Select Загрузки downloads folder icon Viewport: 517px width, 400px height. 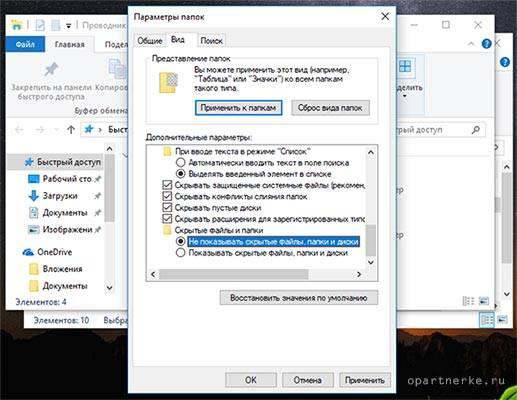(34, 196)
